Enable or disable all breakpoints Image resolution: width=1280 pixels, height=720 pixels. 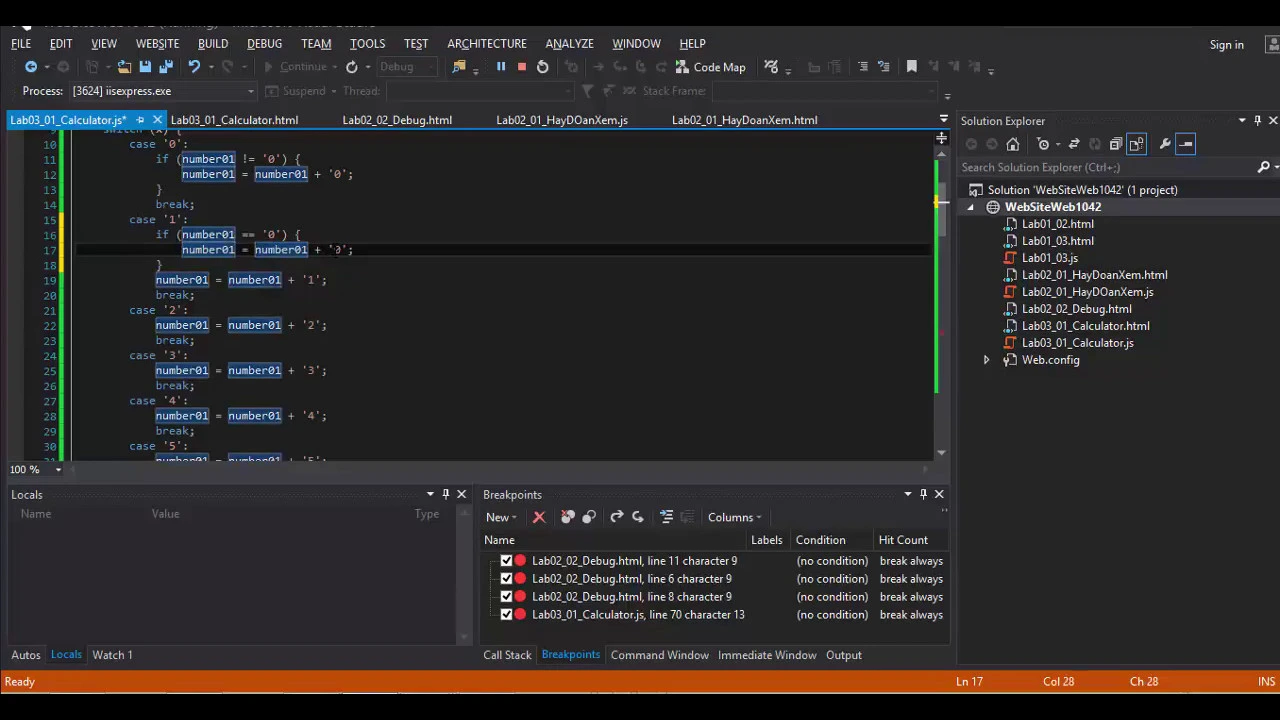pyautogui.click(x=589, y=517)
